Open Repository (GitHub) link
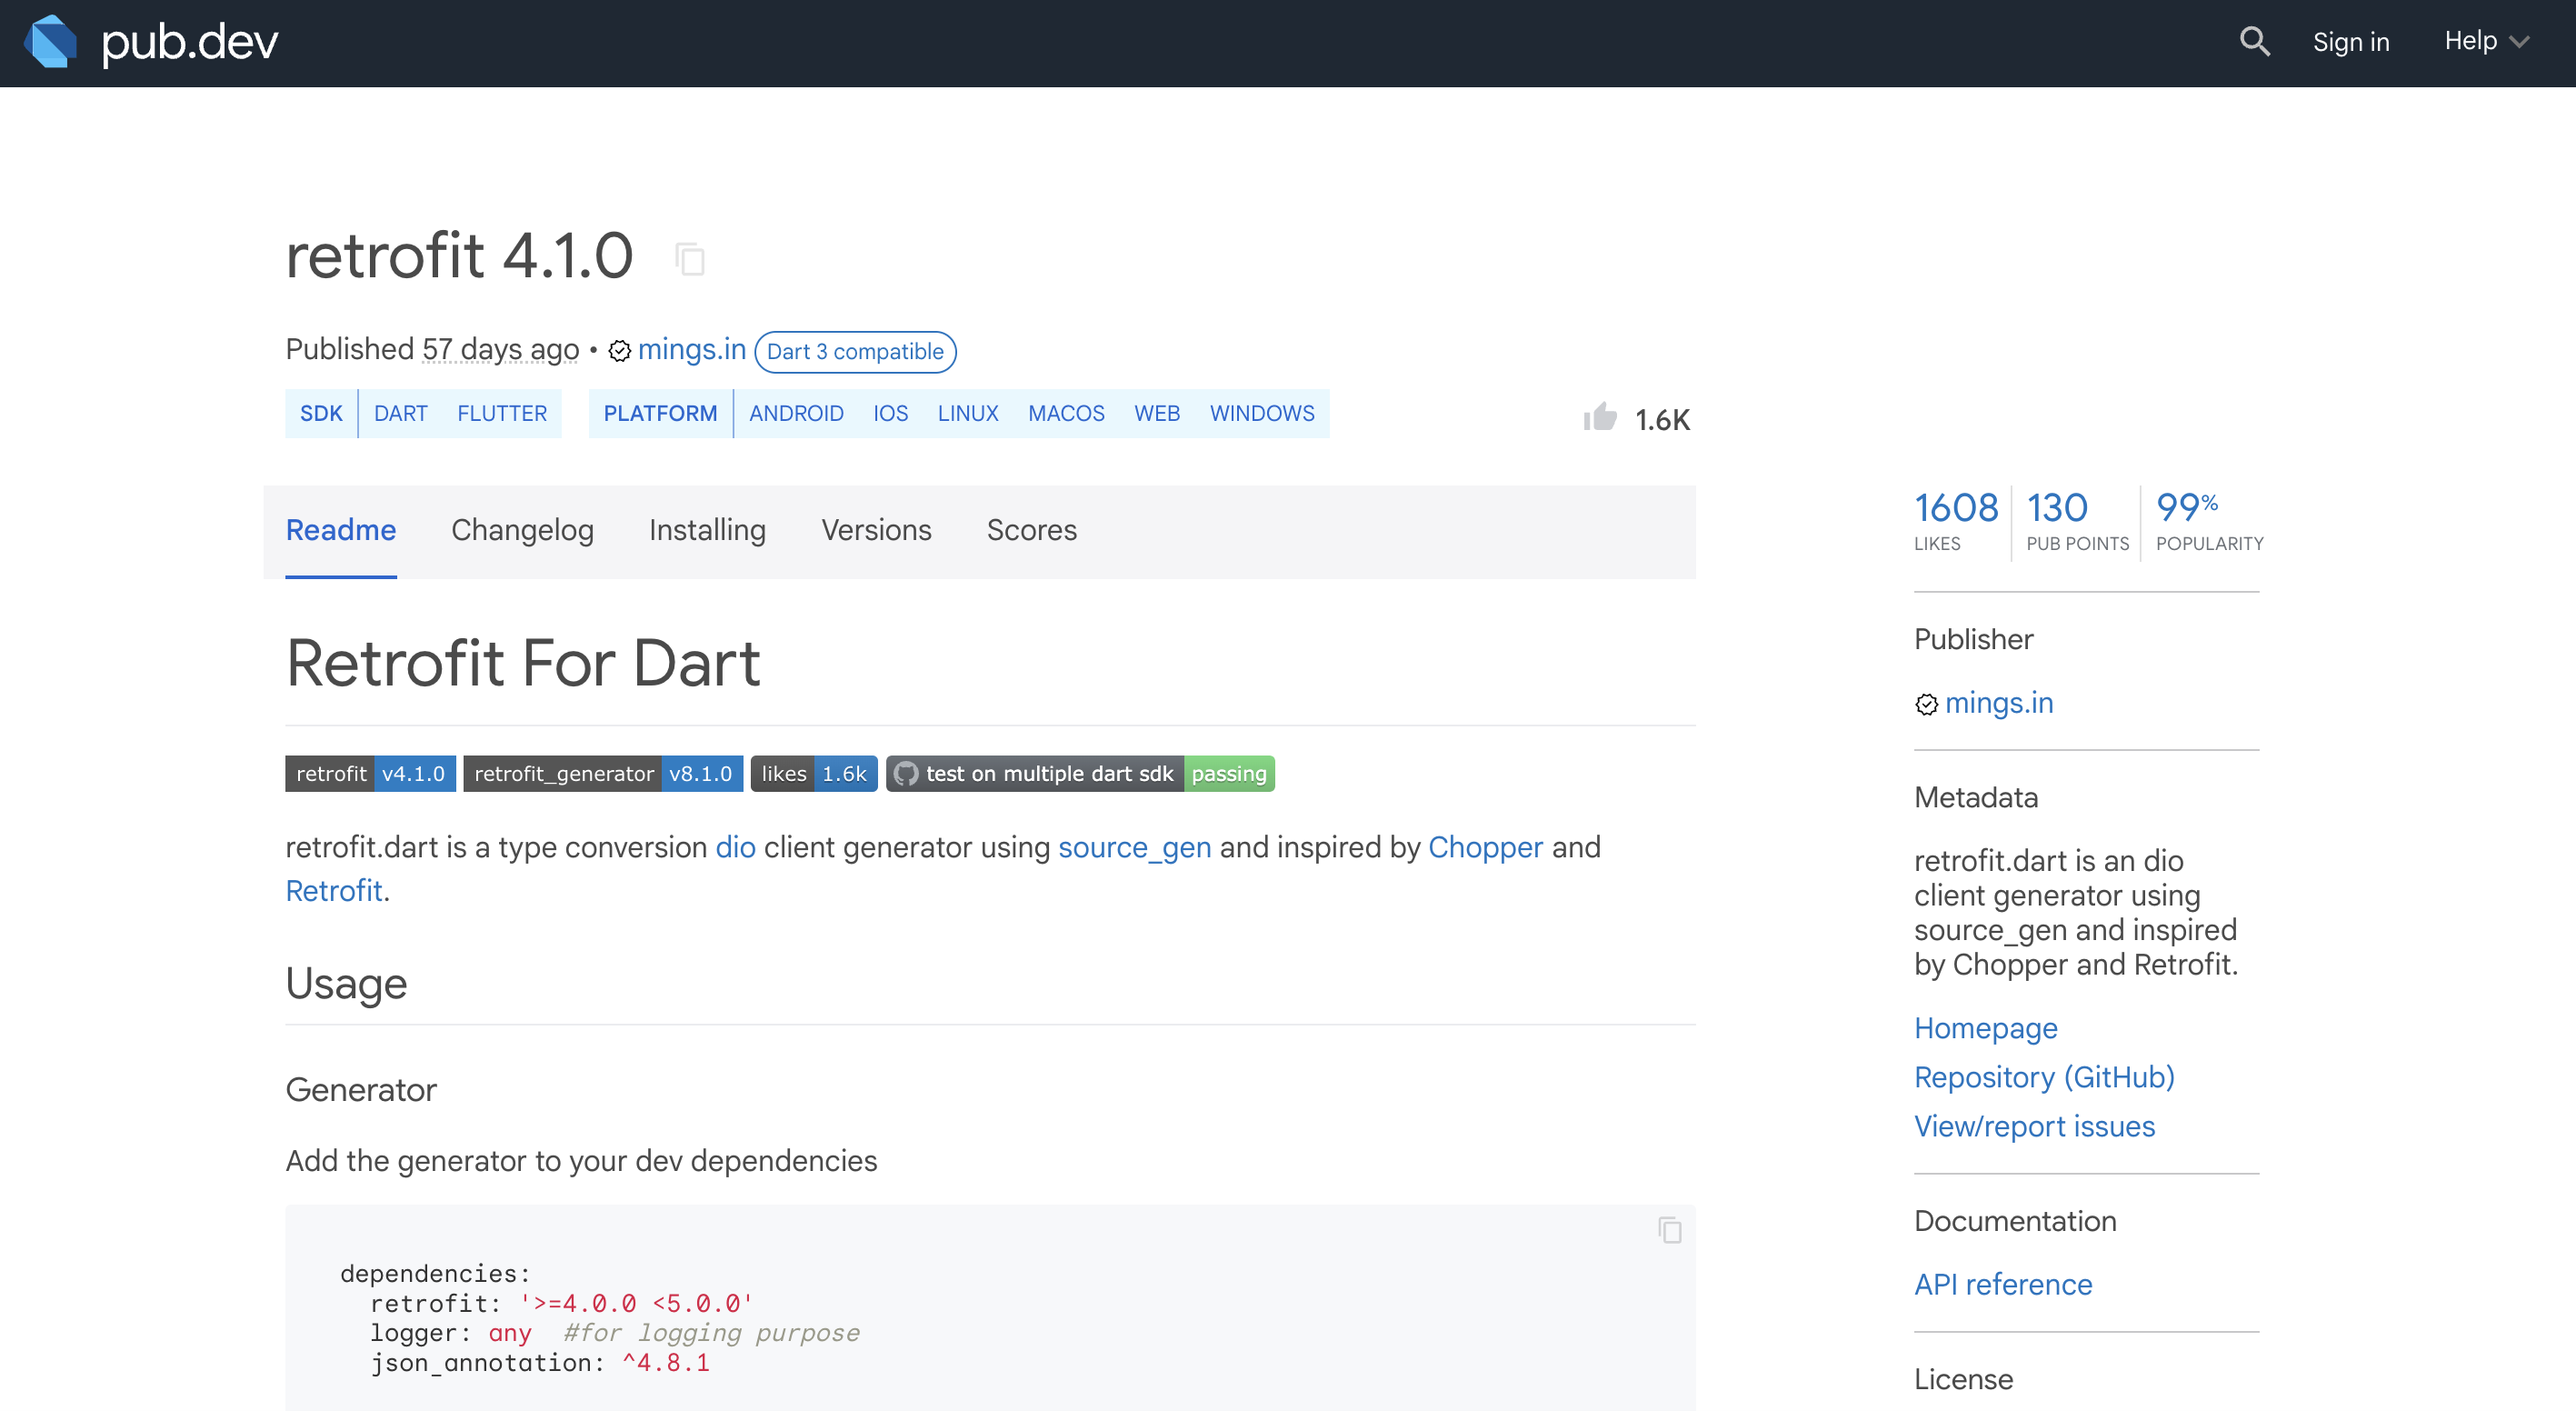Image resolution: width=2576 pixels, height=1411 pixels. (x=2044, y=1077)
